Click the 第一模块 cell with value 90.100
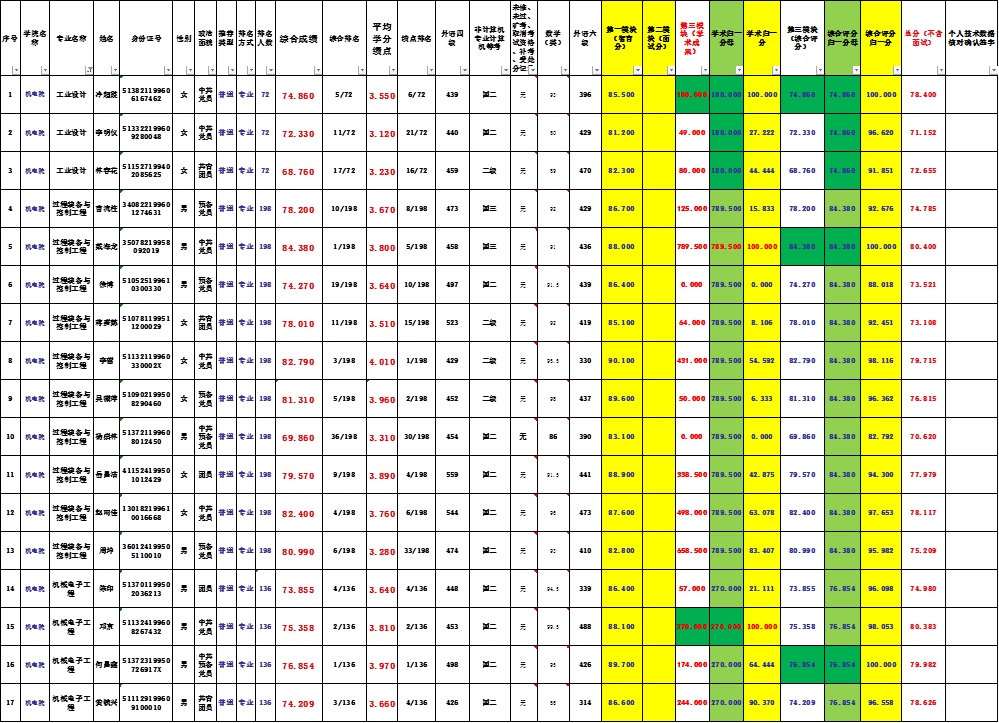The image size is (999, 723). point(621,360)
